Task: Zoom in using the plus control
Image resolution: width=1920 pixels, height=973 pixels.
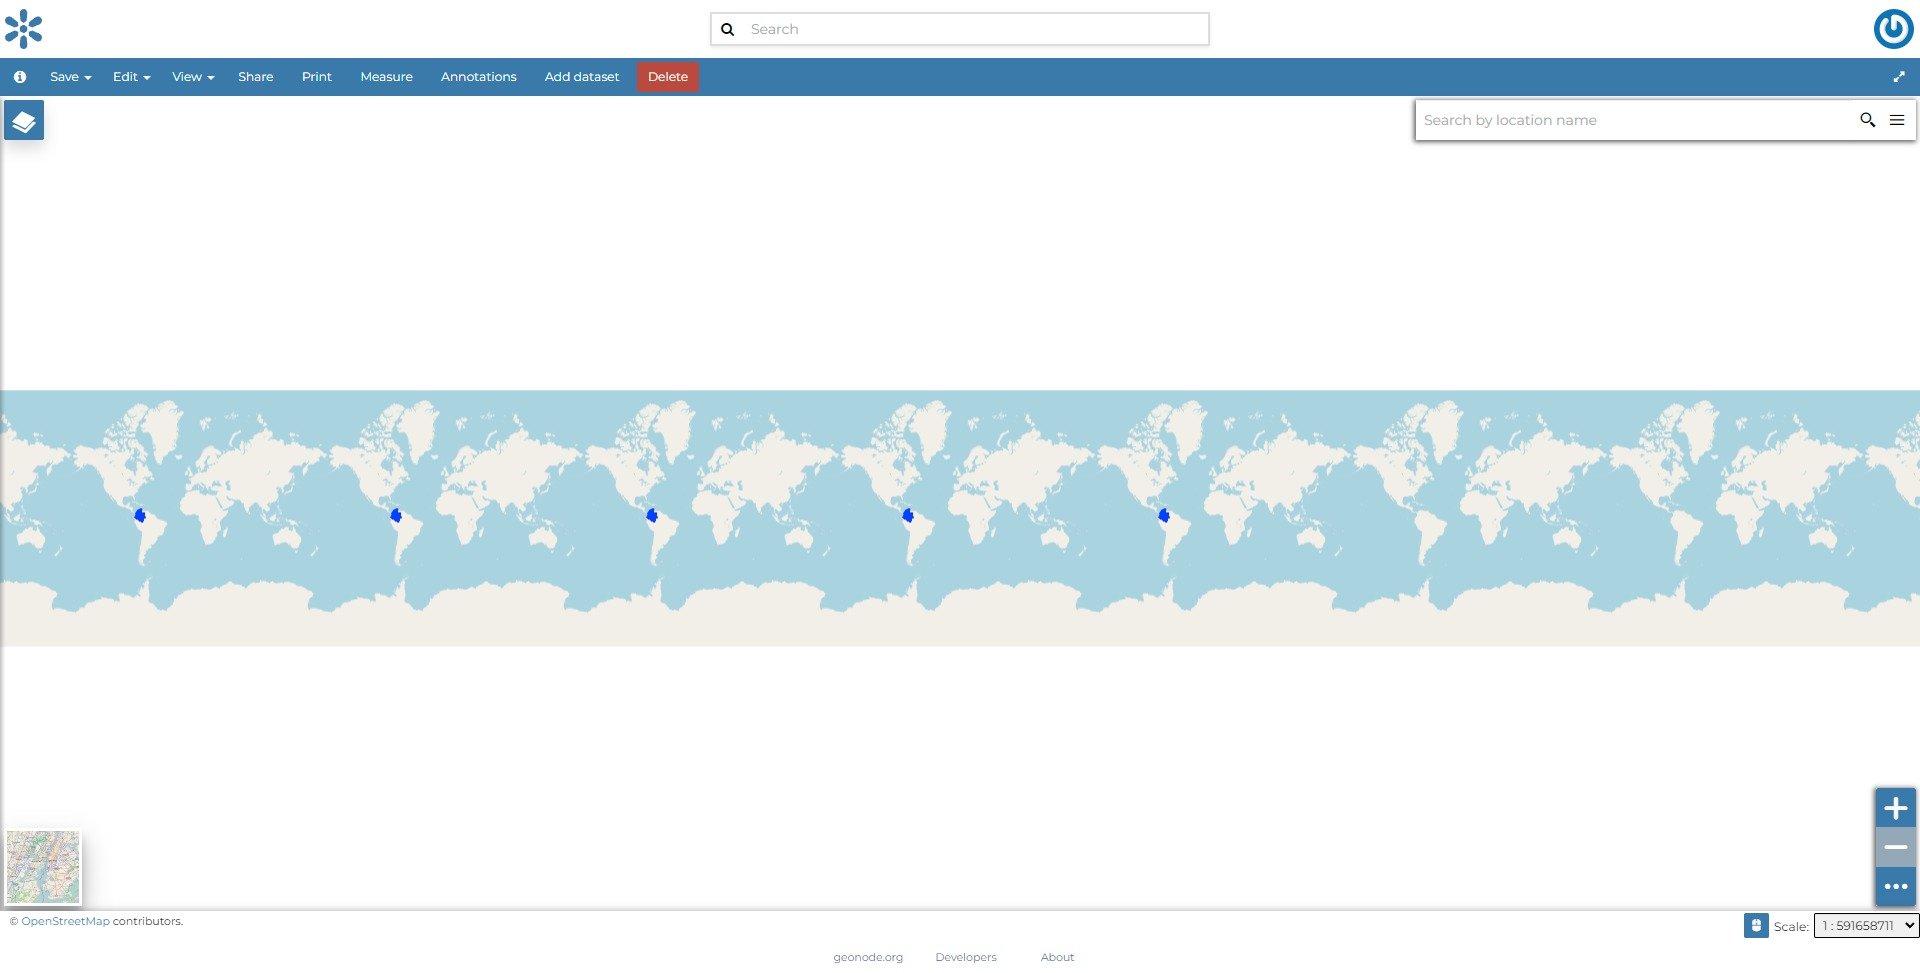Action: pyautogui.click(x=1894, y=809)
